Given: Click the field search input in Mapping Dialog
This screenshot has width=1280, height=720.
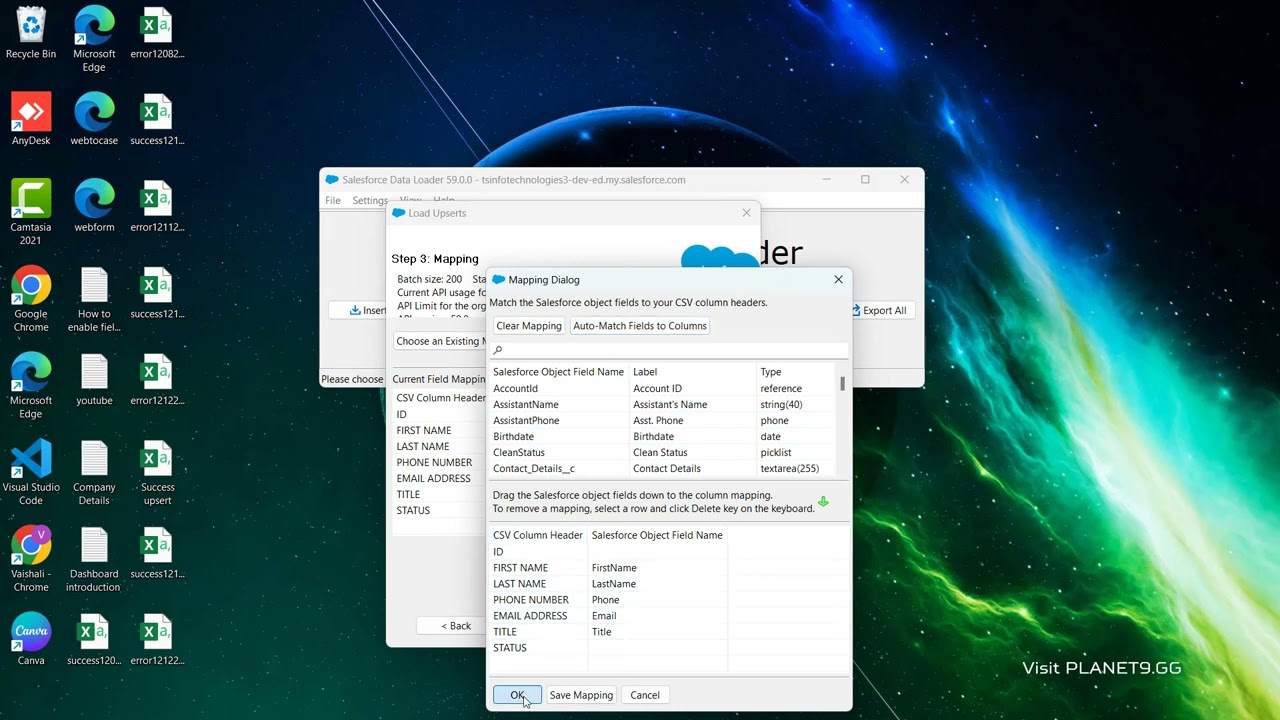Looking at the screenshot, I should click(670, 350).
